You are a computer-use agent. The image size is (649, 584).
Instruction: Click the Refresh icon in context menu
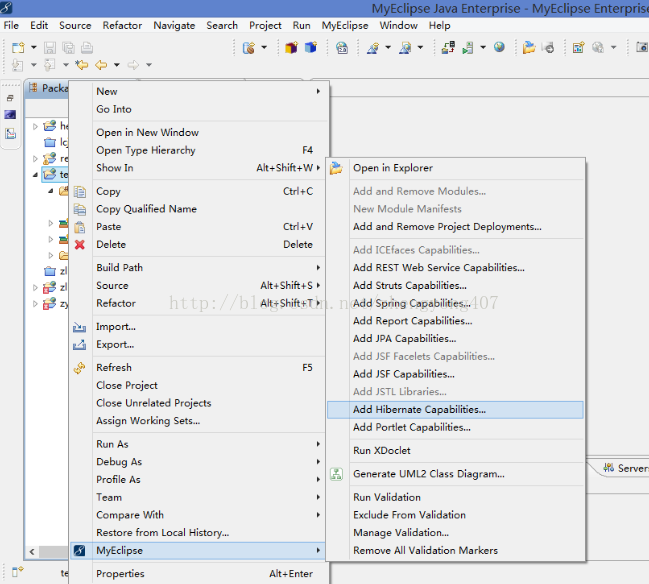(x=79, y=368)
